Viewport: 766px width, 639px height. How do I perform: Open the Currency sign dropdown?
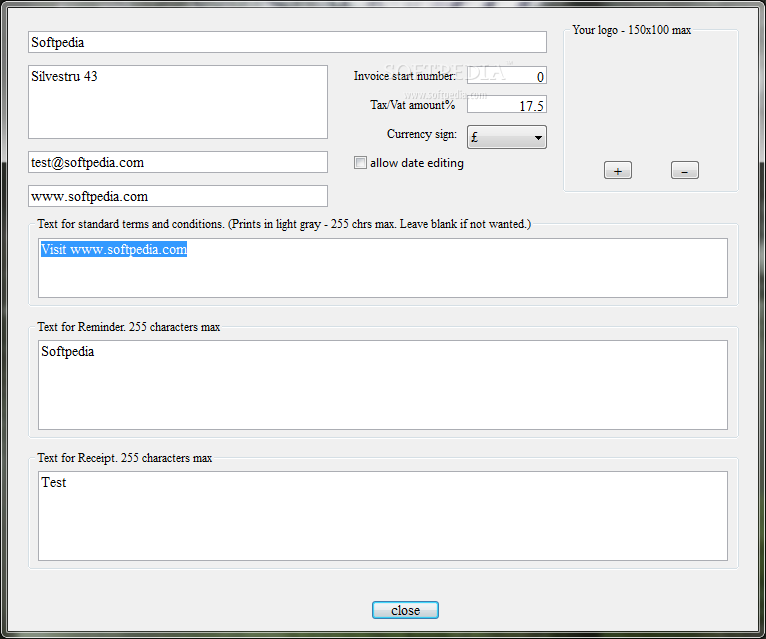pos(507,137)
